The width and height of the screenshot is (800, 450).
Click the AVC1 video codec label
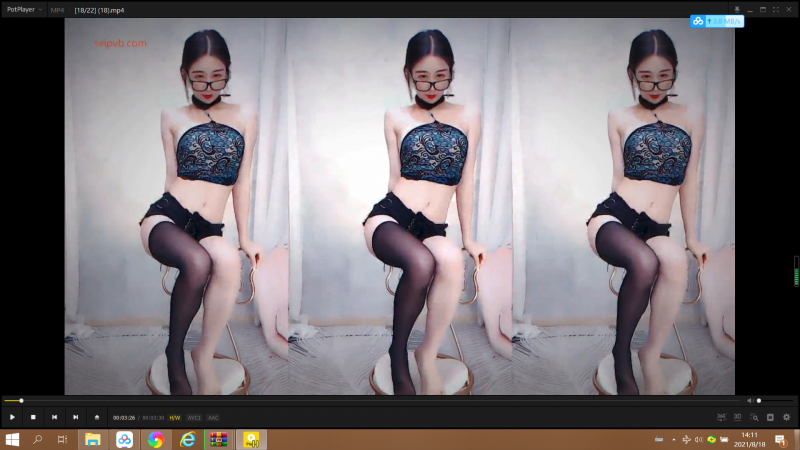tap(194, 417)
